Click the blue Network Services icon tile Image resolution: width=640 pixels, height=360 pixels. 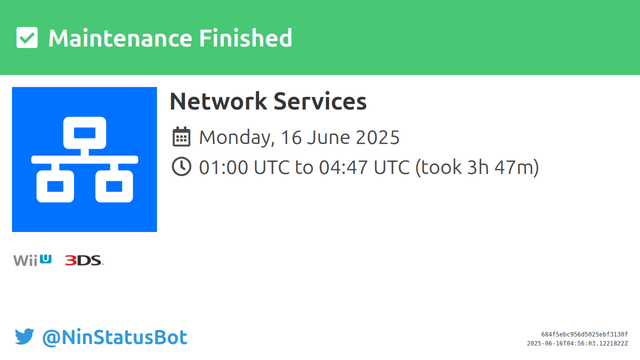[x=84, y=159]
